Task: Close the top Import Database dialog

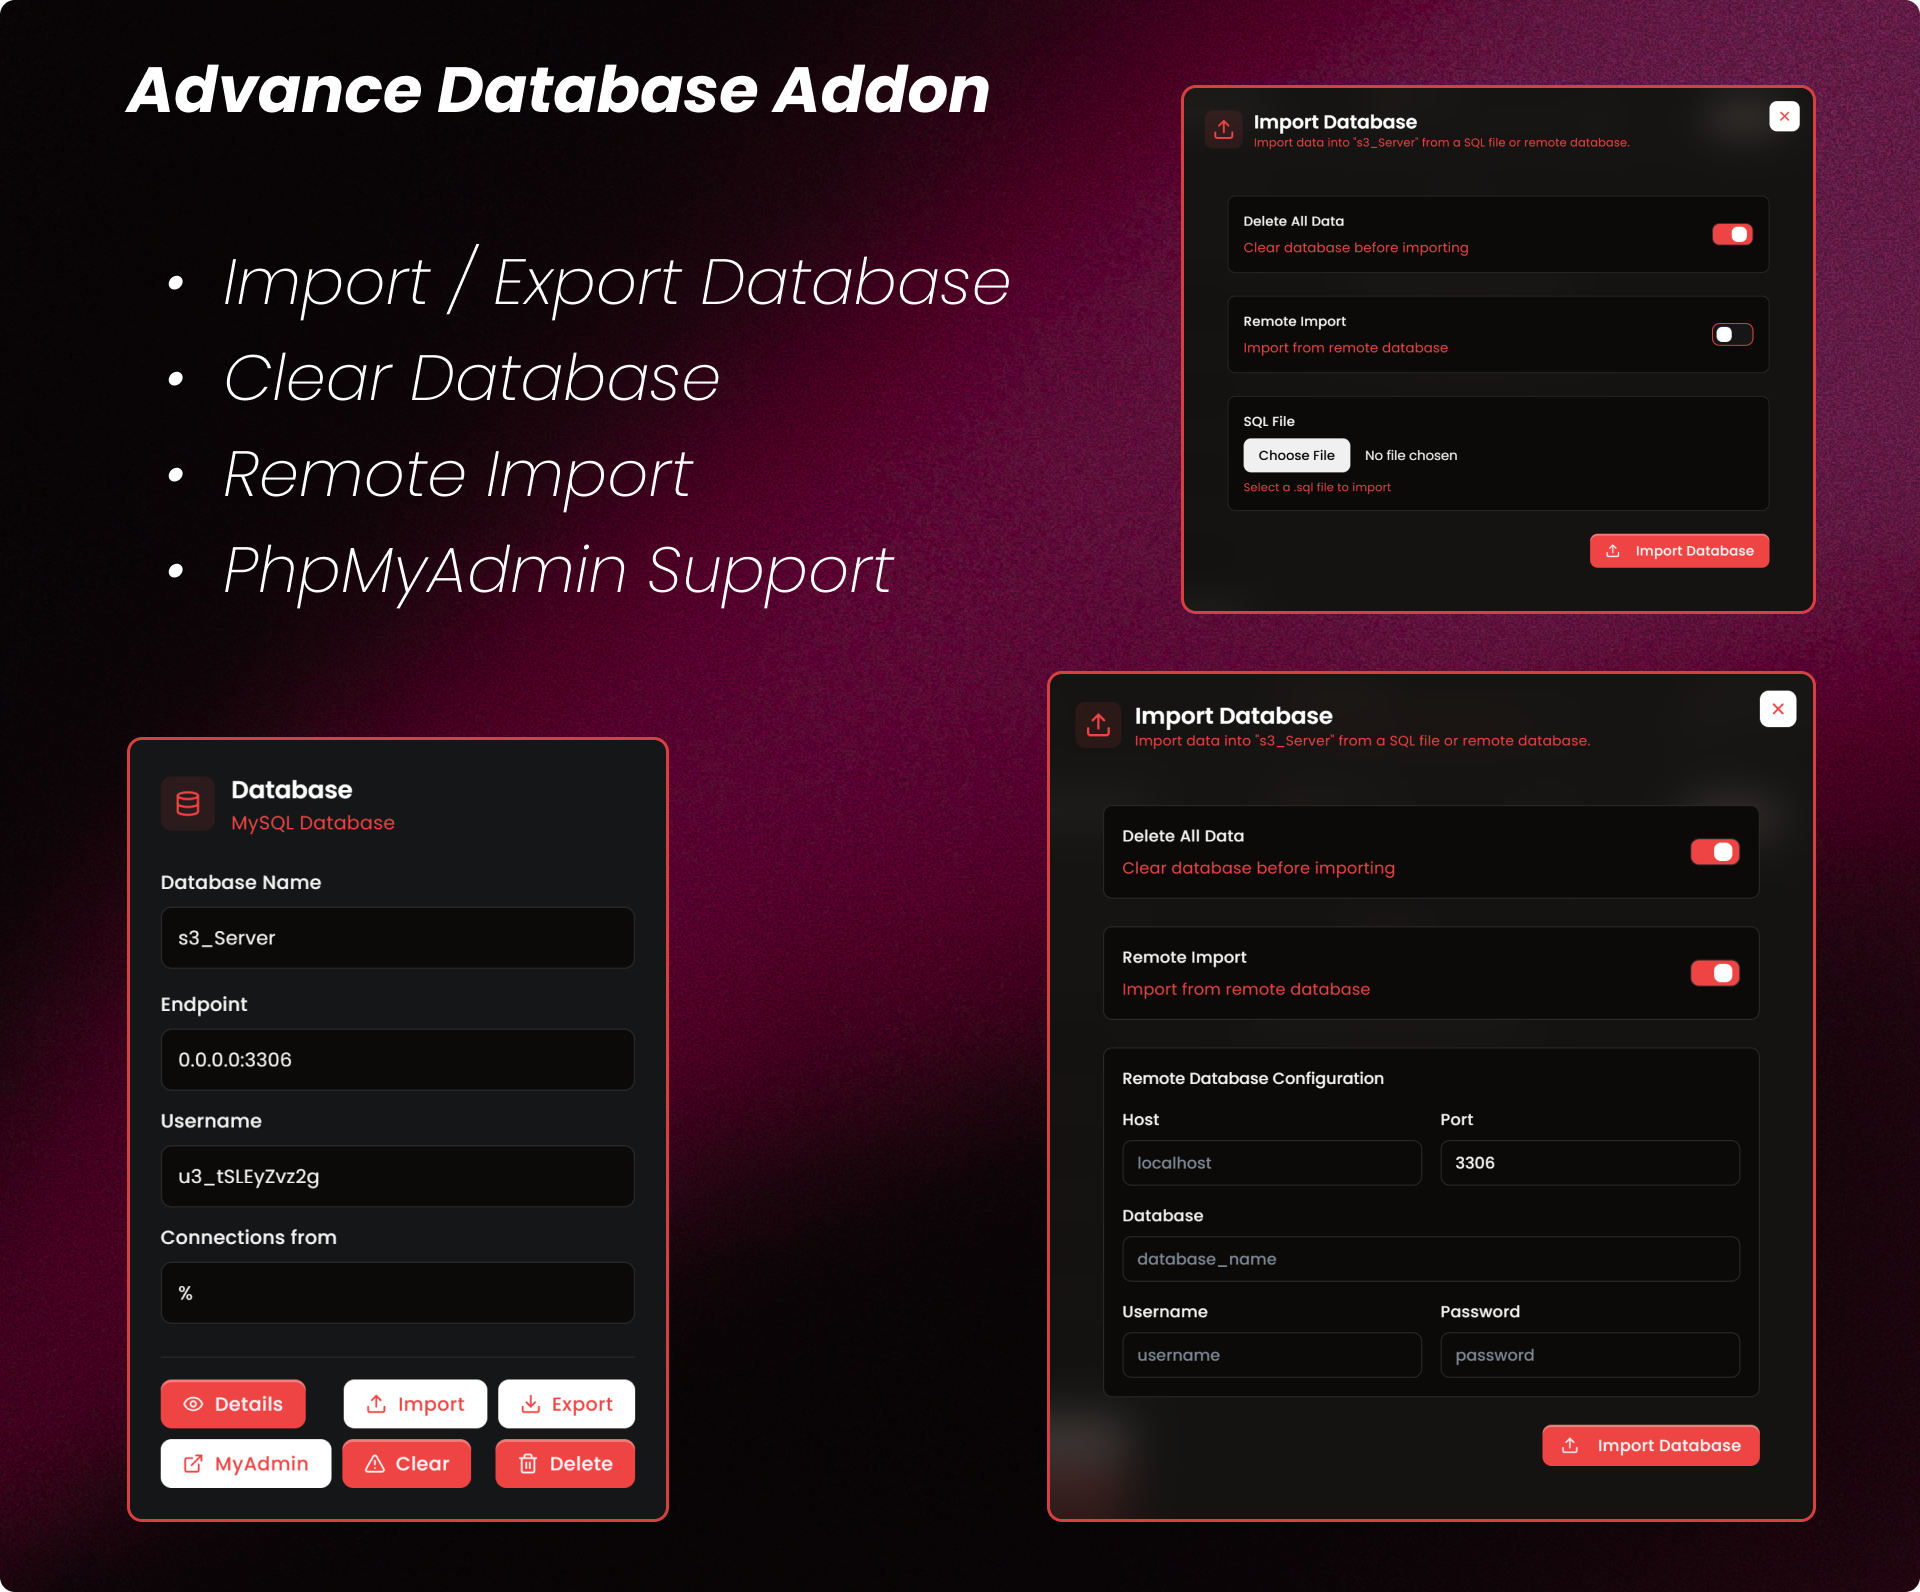Action: [x=1784, y=116]
